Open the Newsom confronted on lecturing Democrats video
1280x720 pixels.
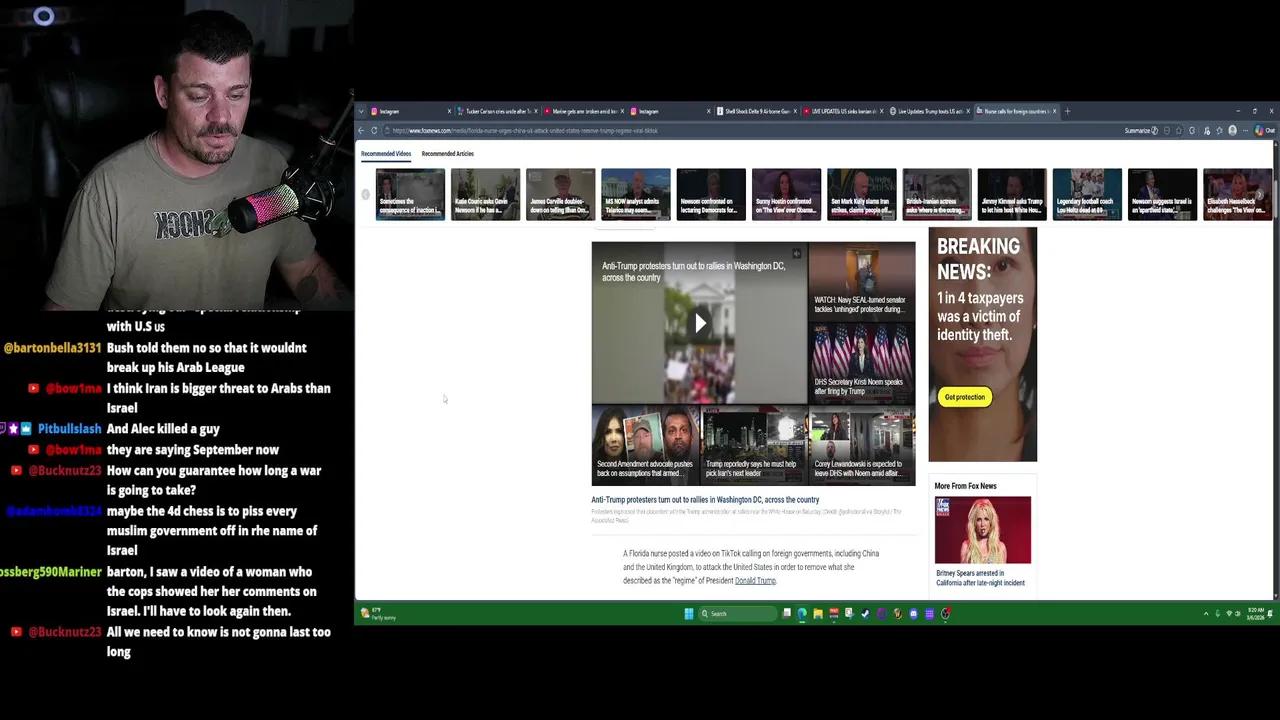coord(711,194)
